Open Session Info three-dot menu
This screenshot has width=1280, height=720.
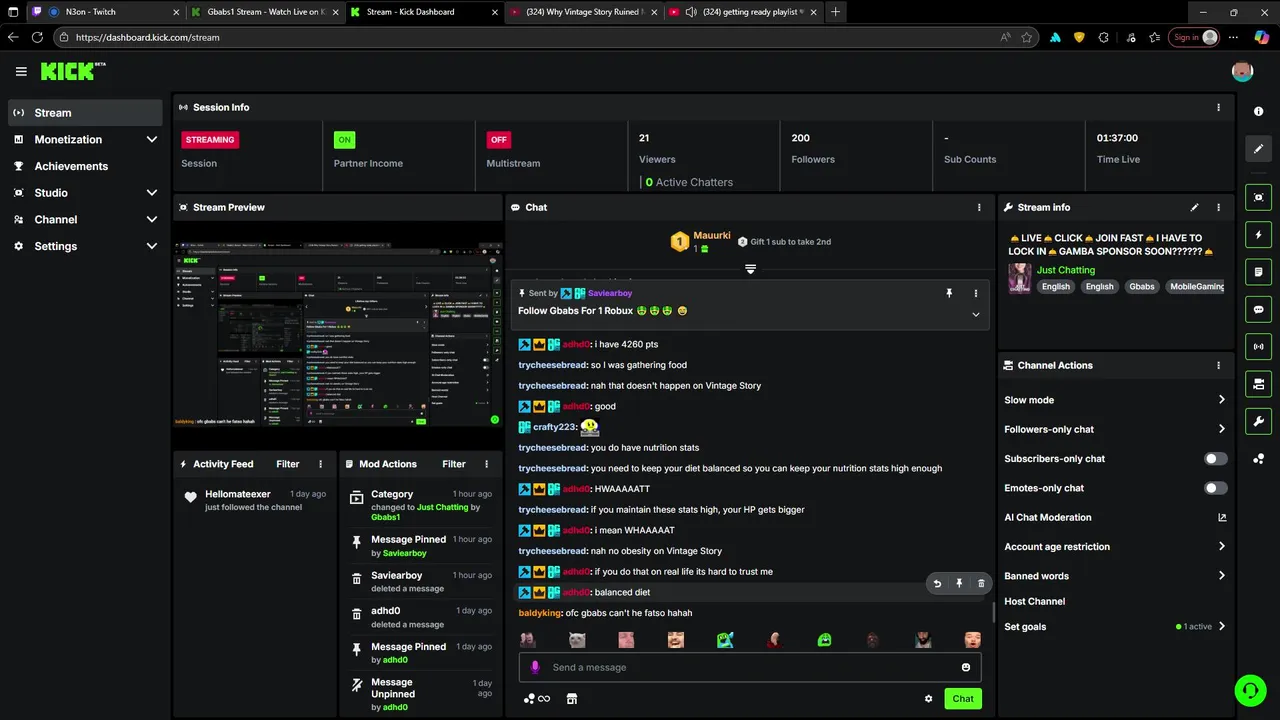[x=1218, y=107]
